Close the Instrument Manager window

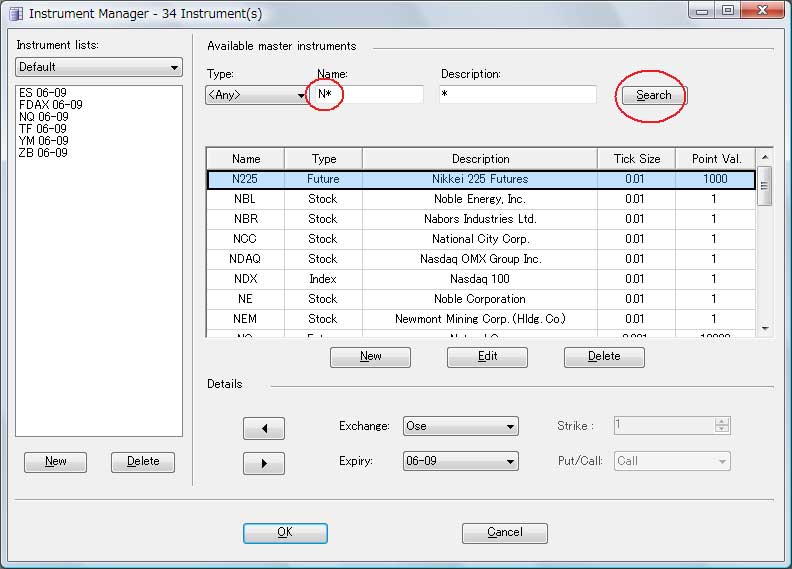click(763, 10)
